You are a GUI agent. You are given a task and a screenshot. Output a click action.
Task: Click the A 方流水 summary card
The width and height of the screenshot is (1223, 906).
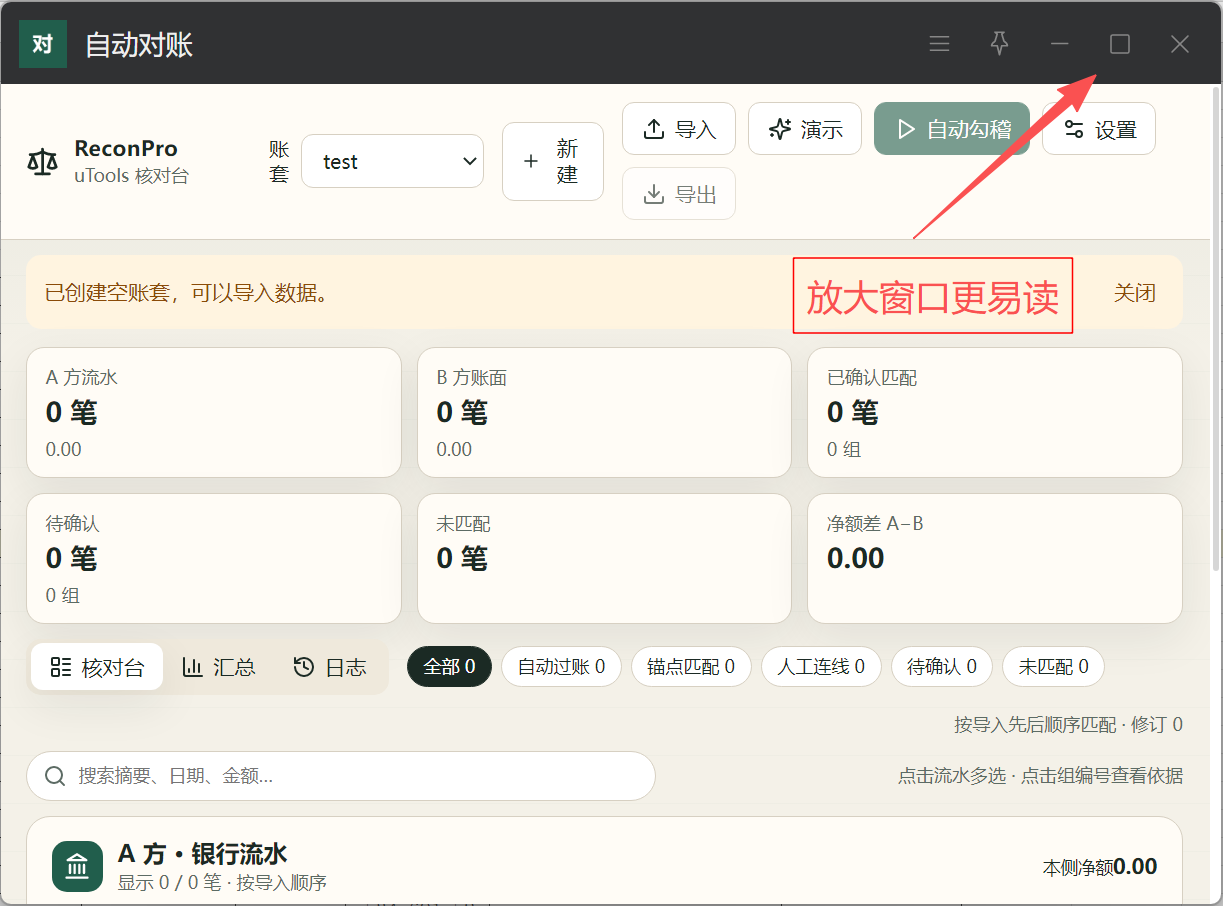[x=214, y=413]
